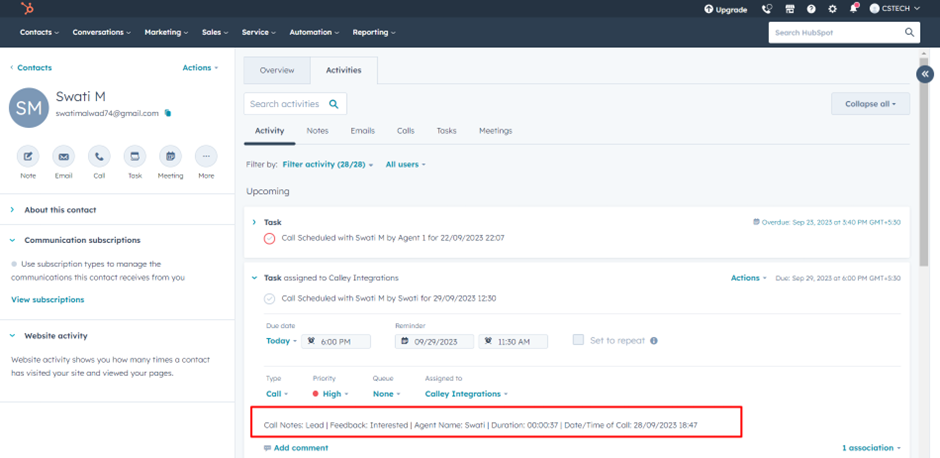Create a Task with task icon

(x=135, y=156)
